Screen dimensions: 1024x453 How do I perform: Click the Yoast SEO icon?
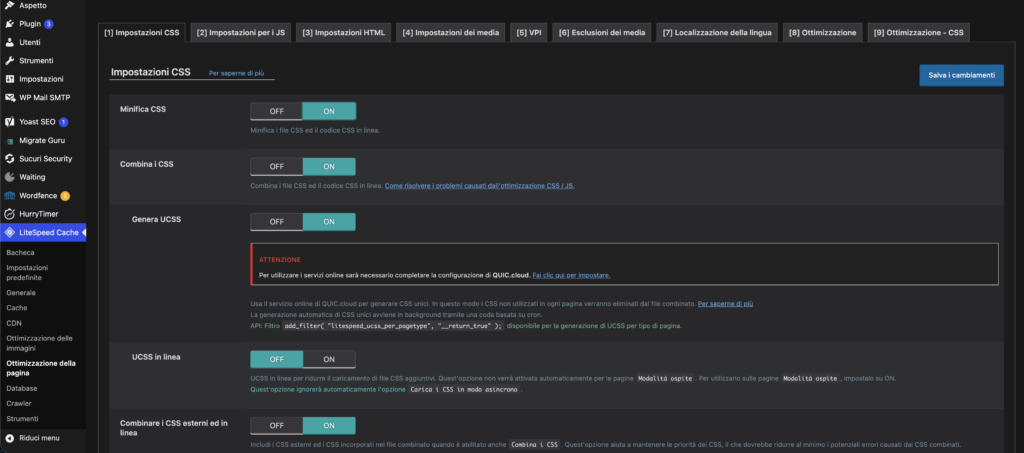click(x=9, y=121)
